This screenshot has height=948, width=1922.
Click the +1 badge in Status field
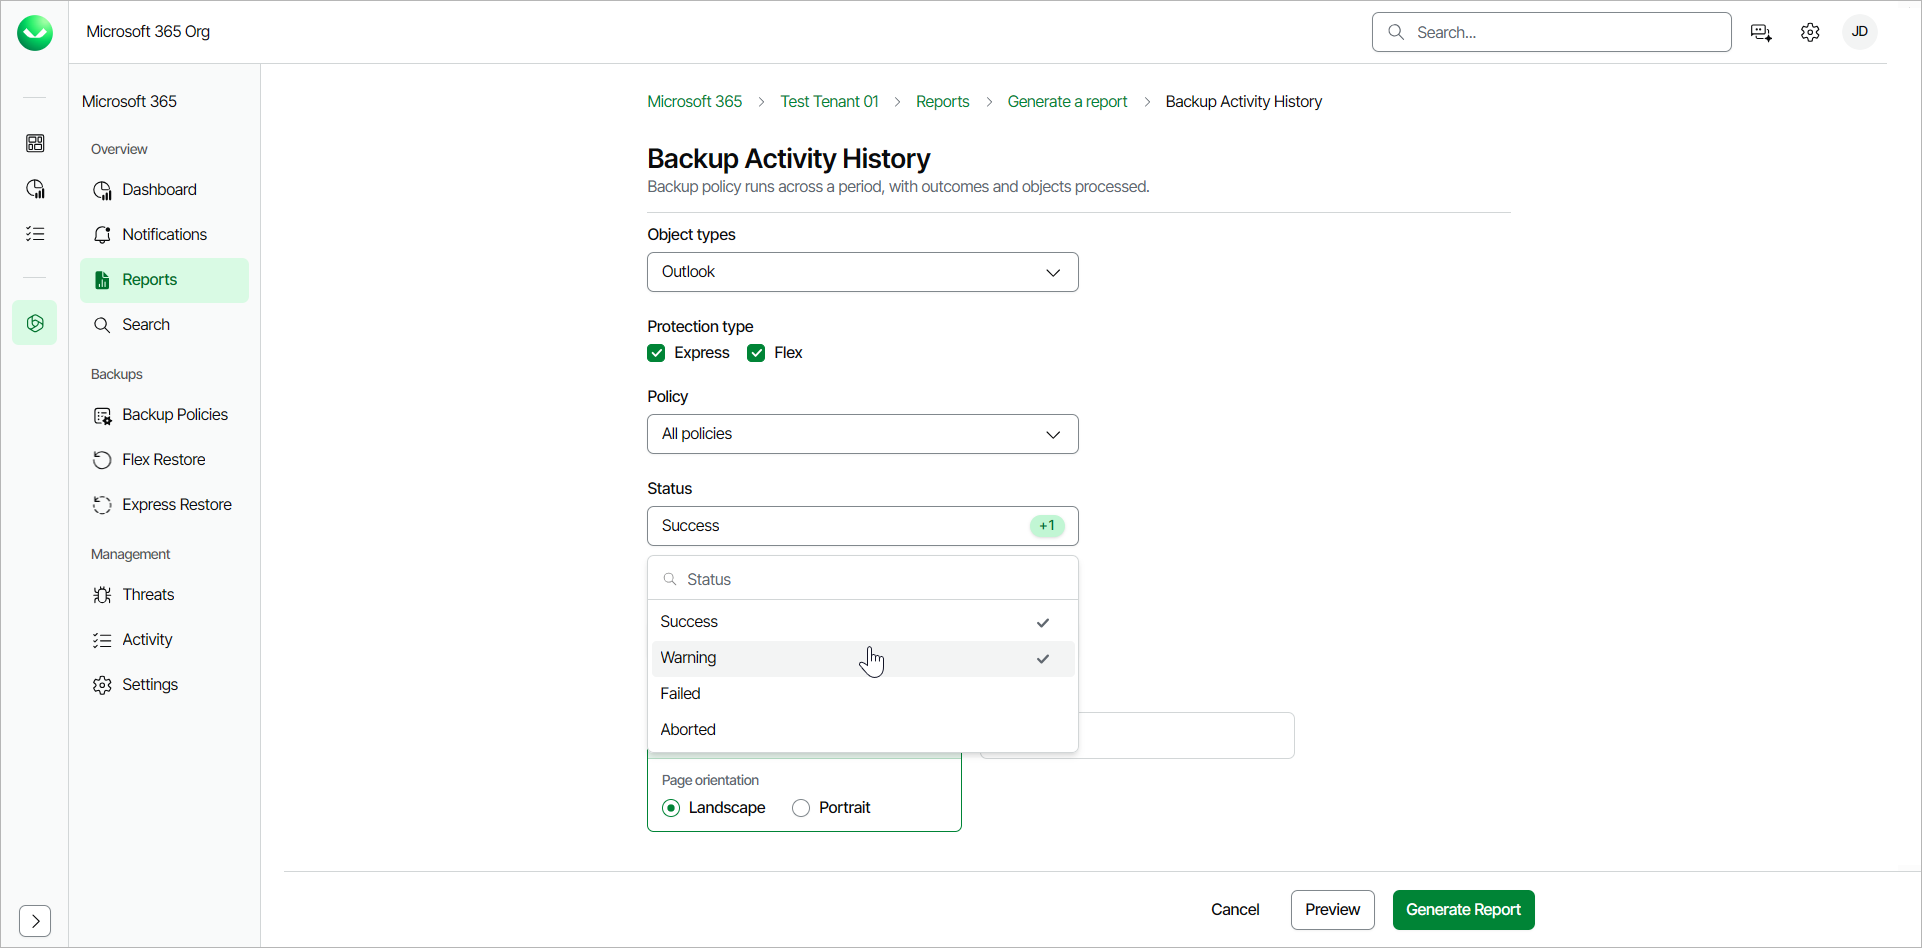(1047, 526)
